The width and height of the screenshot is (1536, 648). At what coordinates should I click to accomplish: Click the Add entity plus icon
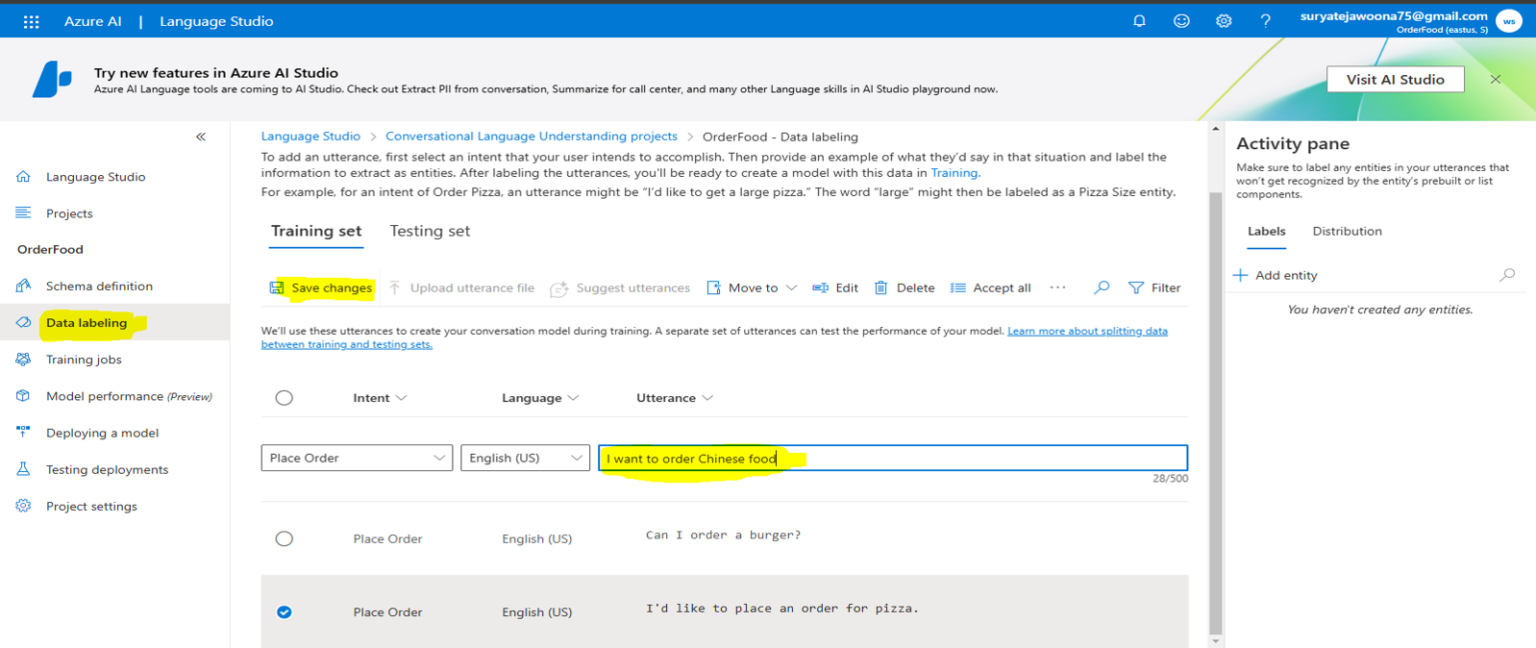tap(1240, 275)
